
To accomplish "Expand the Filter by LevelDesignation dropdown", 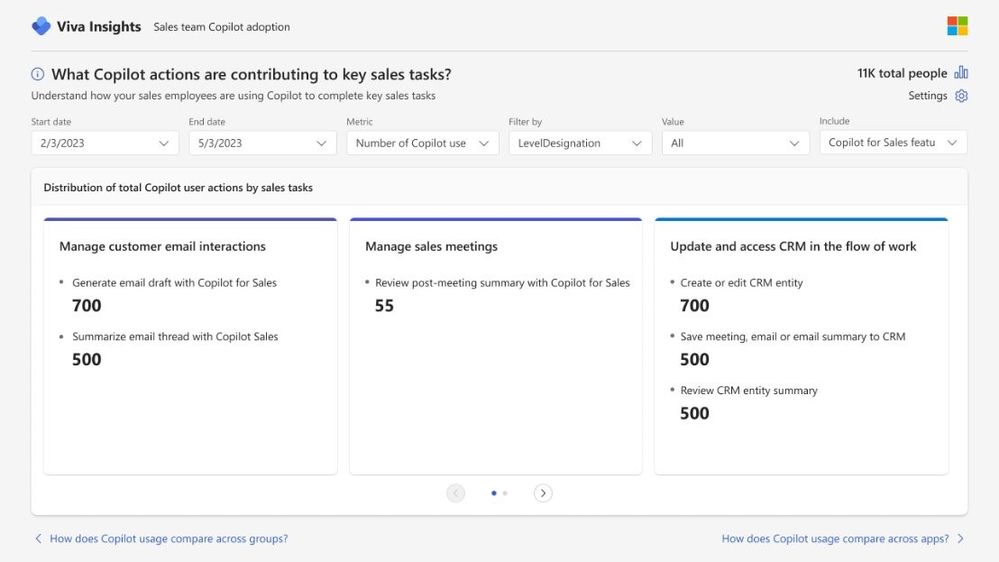I will (580, 143).
